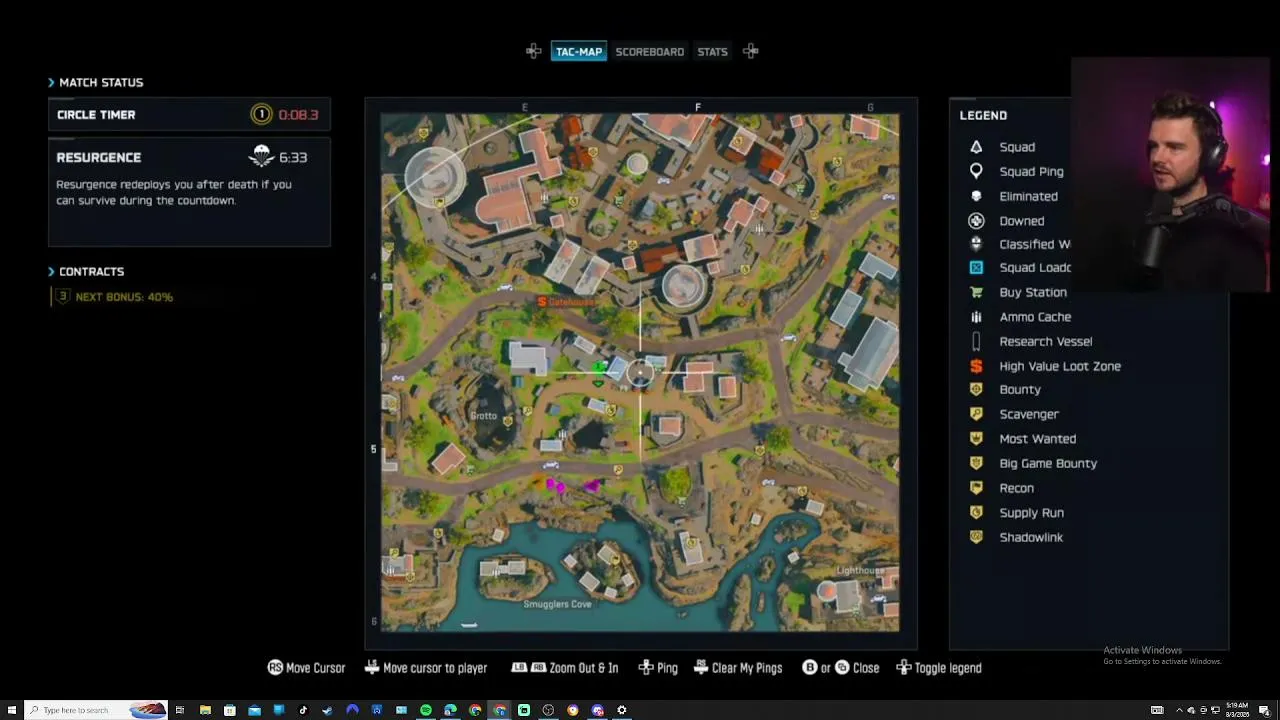Open the Windows Start menu

(12, 710)
